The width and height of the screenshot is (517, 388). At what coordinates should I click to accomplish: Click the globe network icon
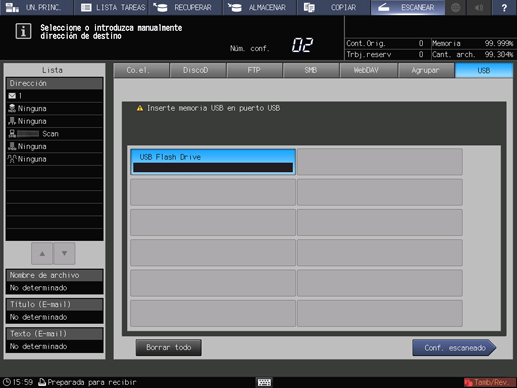click(x=455, y=7)
